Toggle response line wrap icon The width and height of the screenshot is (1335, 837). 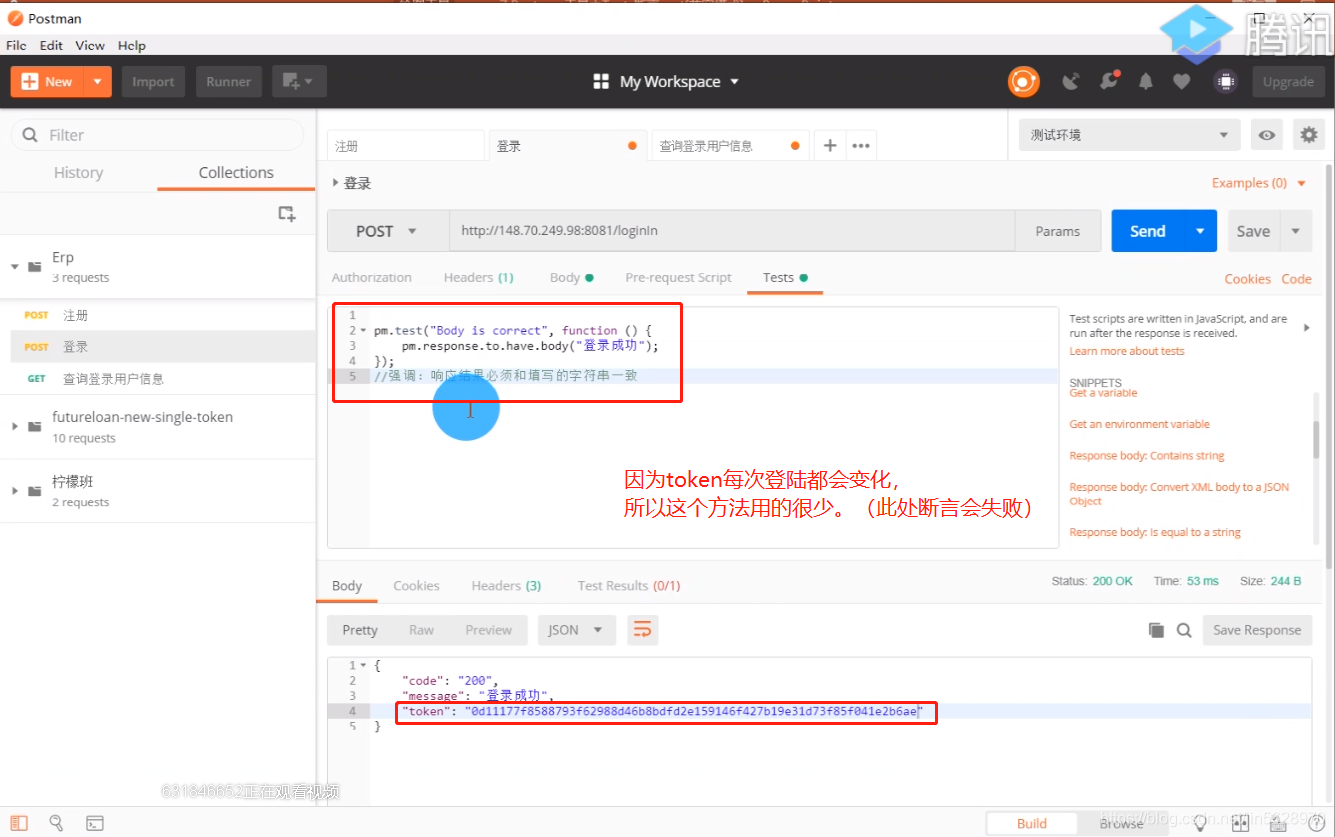click(x=642, y=630)
